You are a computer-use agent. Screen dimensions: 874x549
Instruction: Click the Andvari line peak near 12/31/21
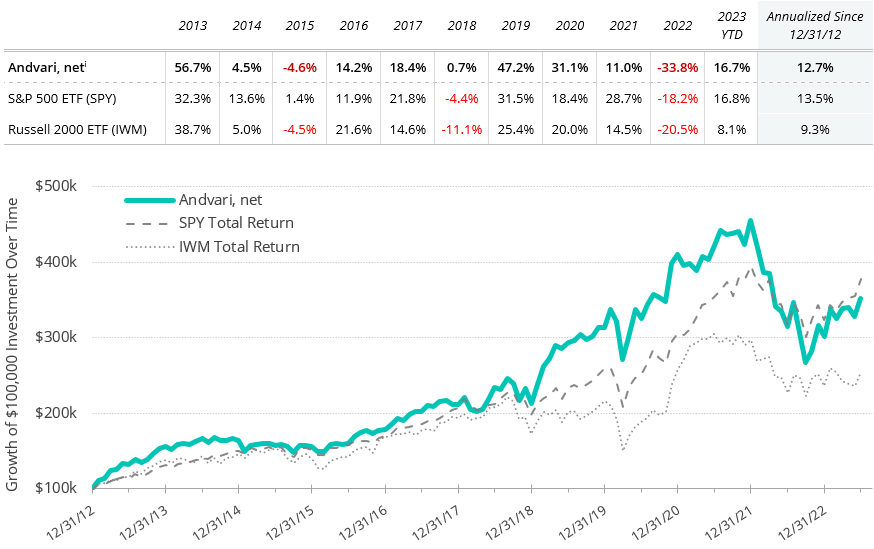[x=750, y=220]
